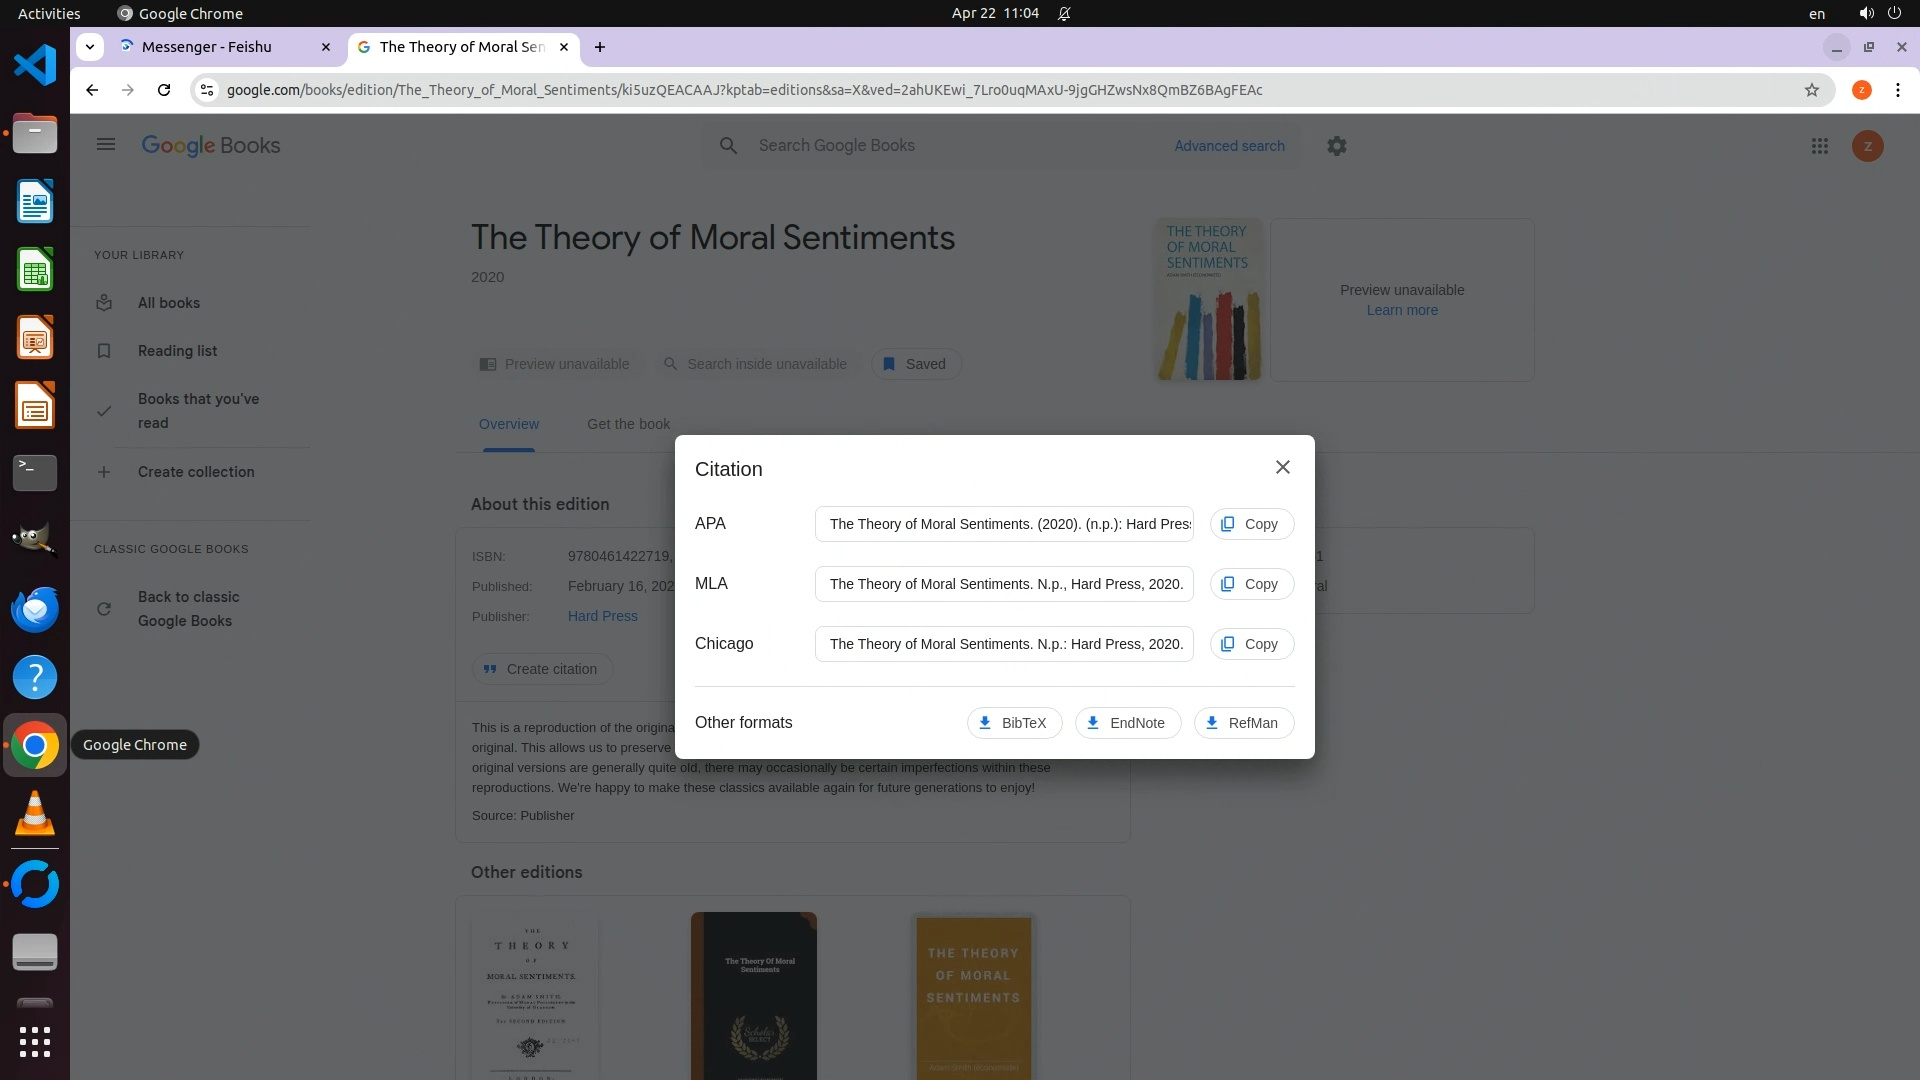Viewport: 1920px width, 1080px height.
Task: Export citation as RefMan
Action: point(1243,723)
